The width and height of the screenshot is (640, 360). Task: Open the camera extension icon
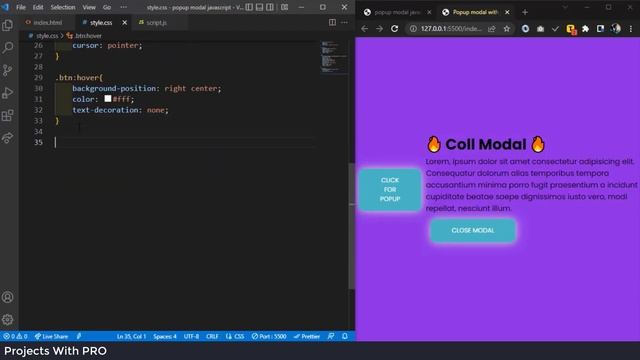(540, 29)
